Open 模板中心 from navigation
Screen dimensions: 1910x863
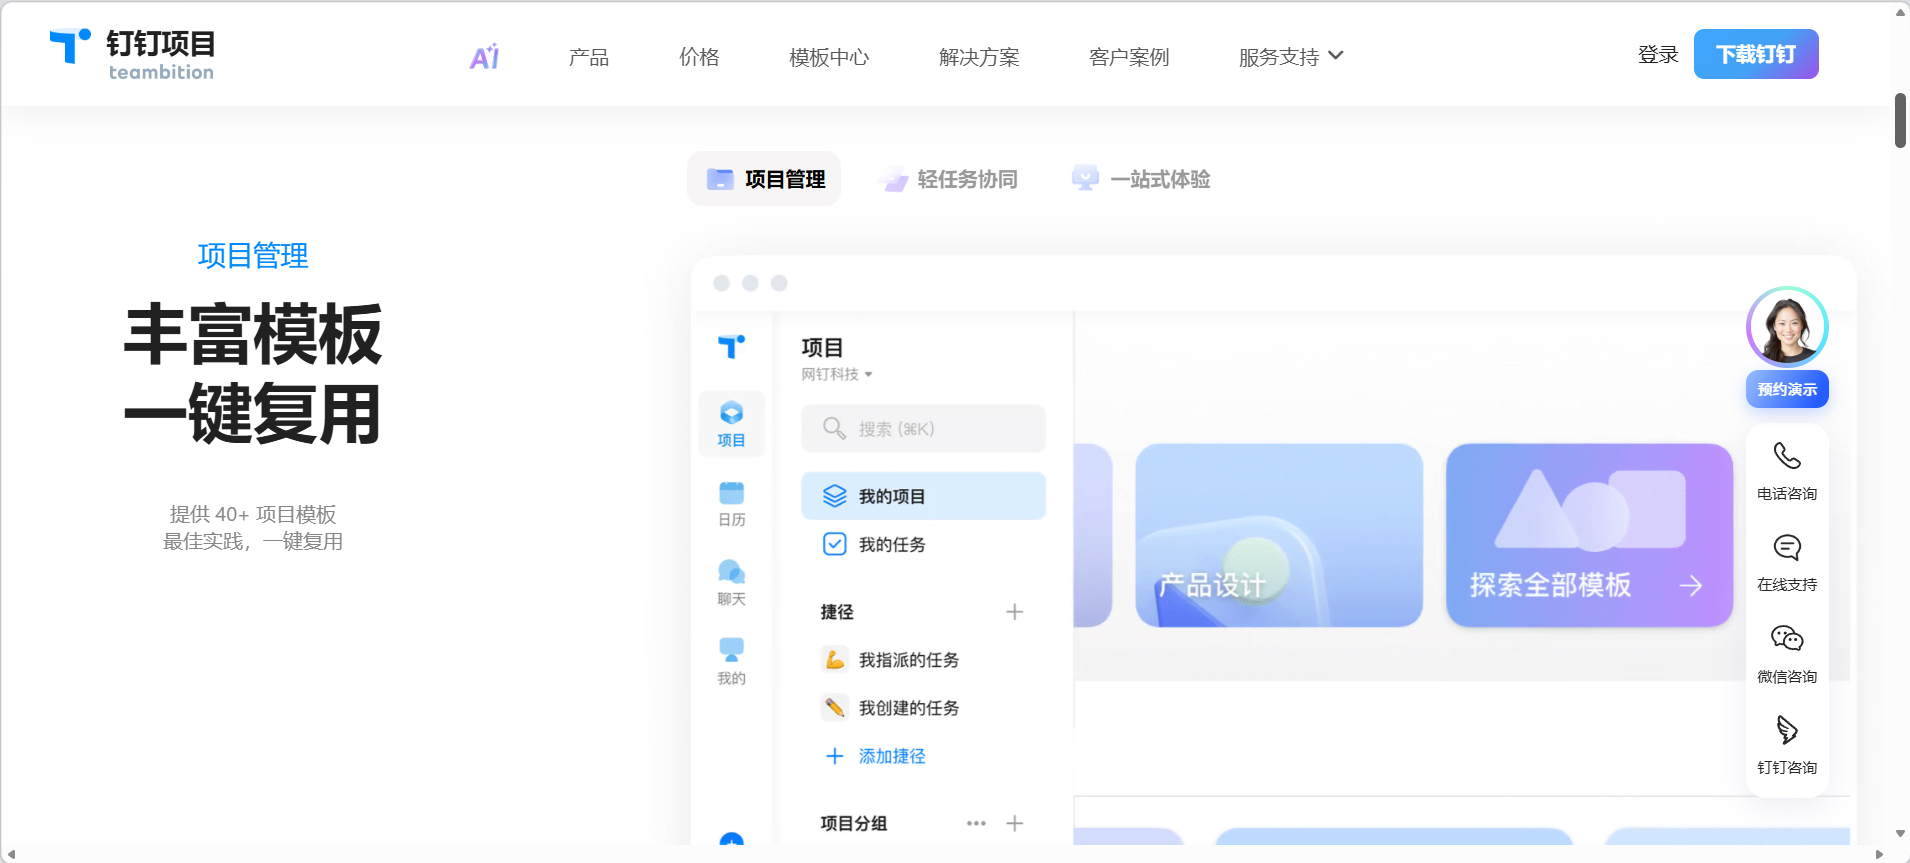click(829, 57)
